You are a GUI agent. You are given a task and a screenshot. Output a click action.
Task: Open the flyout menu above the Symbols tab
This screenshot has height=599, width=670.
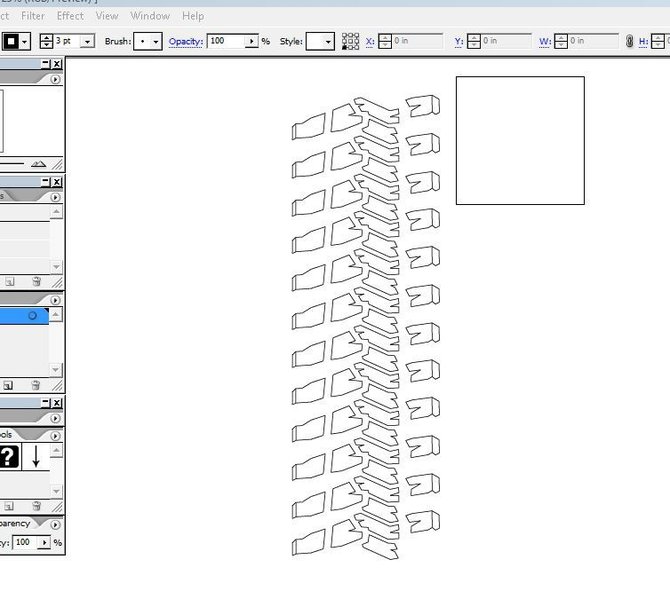[x=55, y=418]
